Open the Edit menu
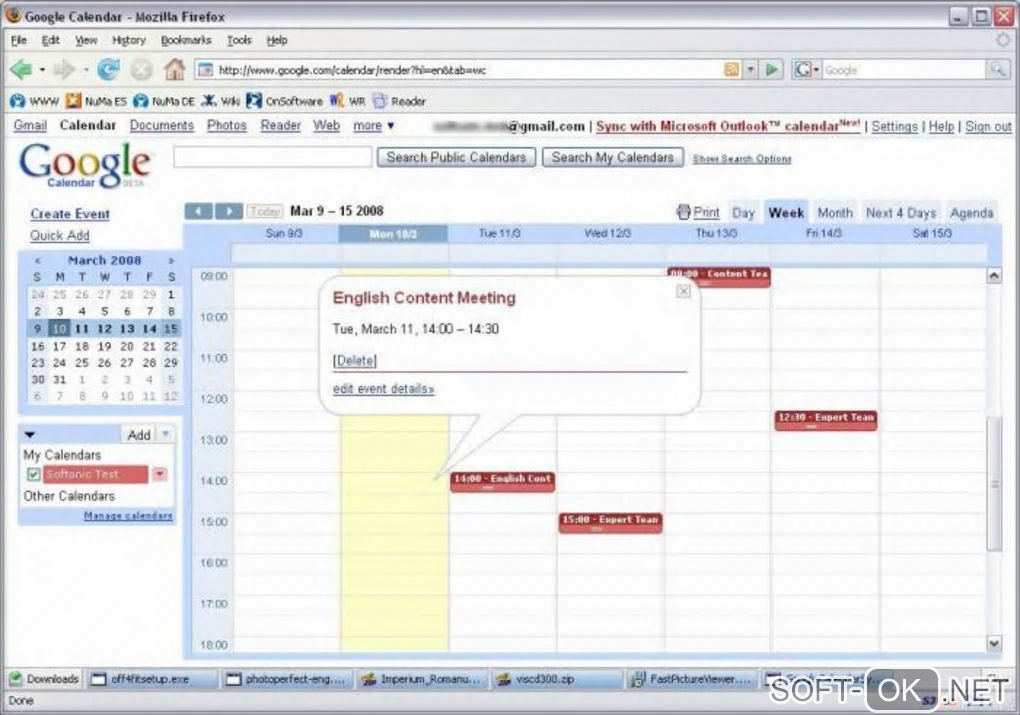This screenshot has width=1020, height=715. (x=50, y=40)
